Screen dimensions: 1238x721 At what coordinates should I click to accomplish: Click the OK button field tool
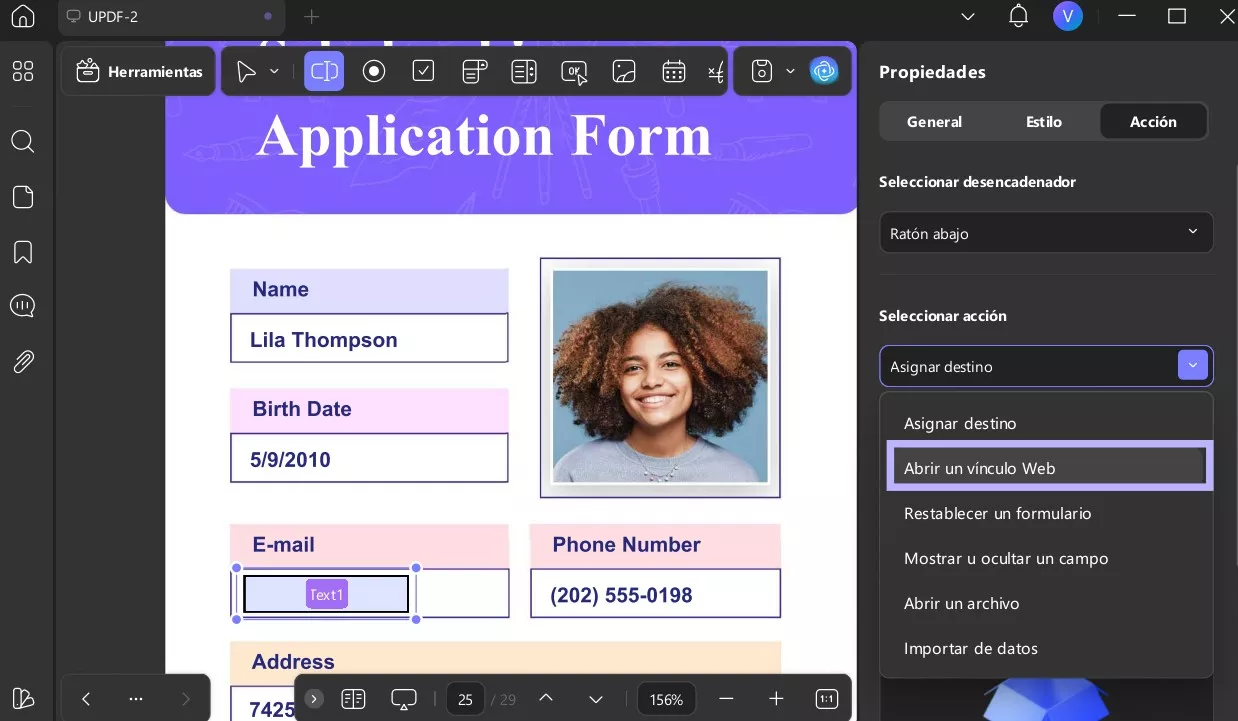[x=574, y=71]
